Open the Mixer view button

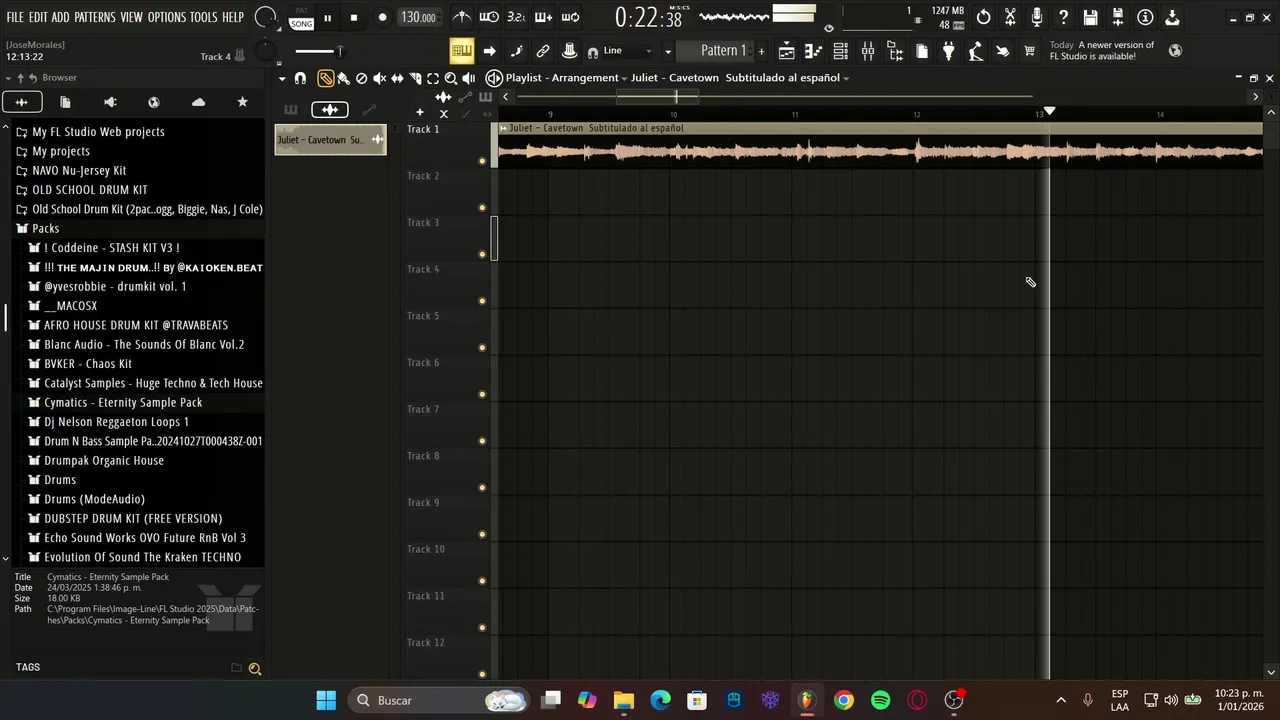868,51
